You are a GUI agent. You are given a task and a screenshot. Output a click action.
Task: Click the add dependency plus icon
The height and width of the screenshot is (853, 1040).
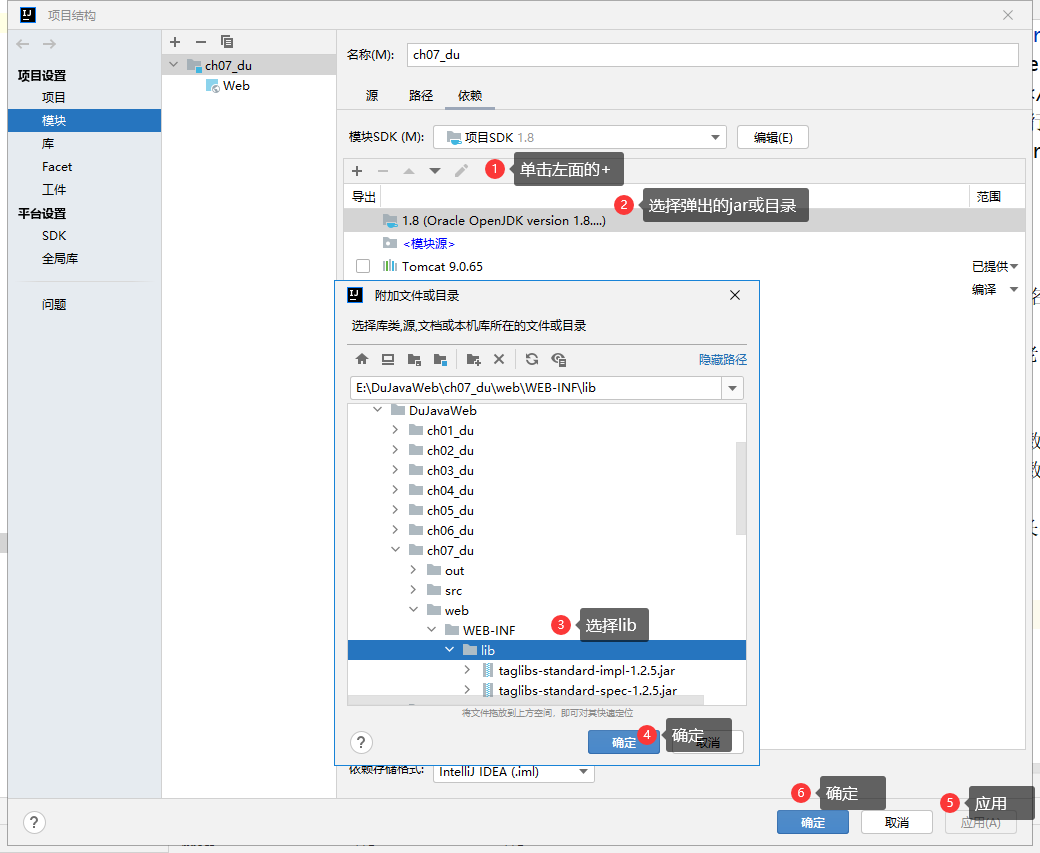(357, 171)
